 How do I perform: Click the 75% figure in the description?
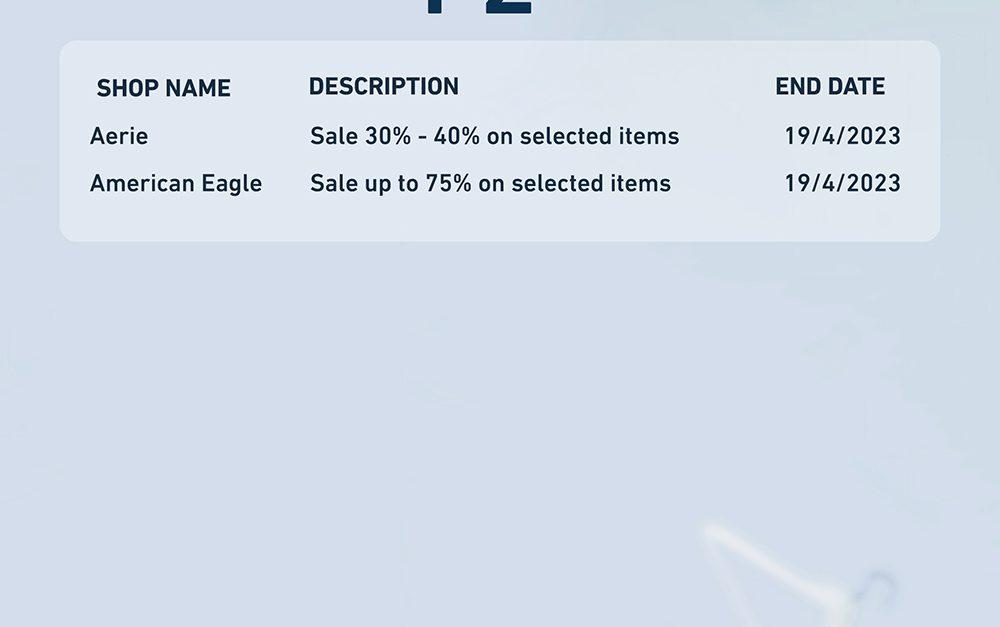[448, 184]
